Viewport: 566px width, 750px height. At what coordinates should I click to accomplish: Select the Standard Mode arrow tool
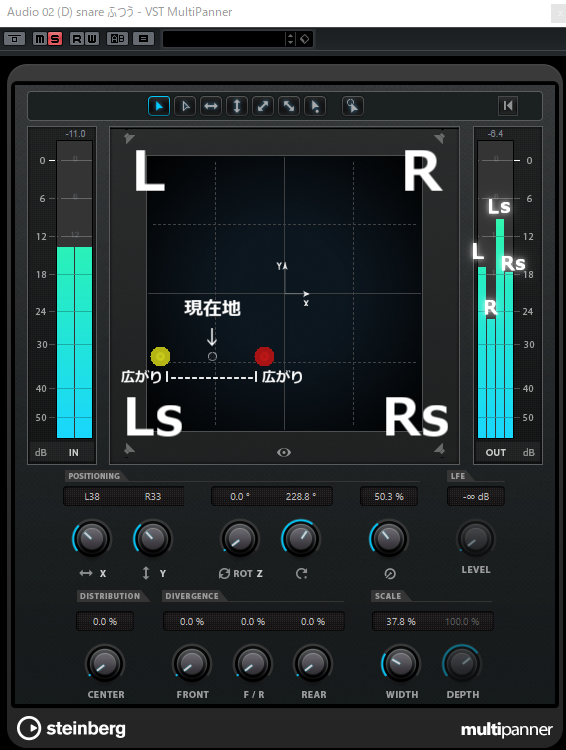159,106
